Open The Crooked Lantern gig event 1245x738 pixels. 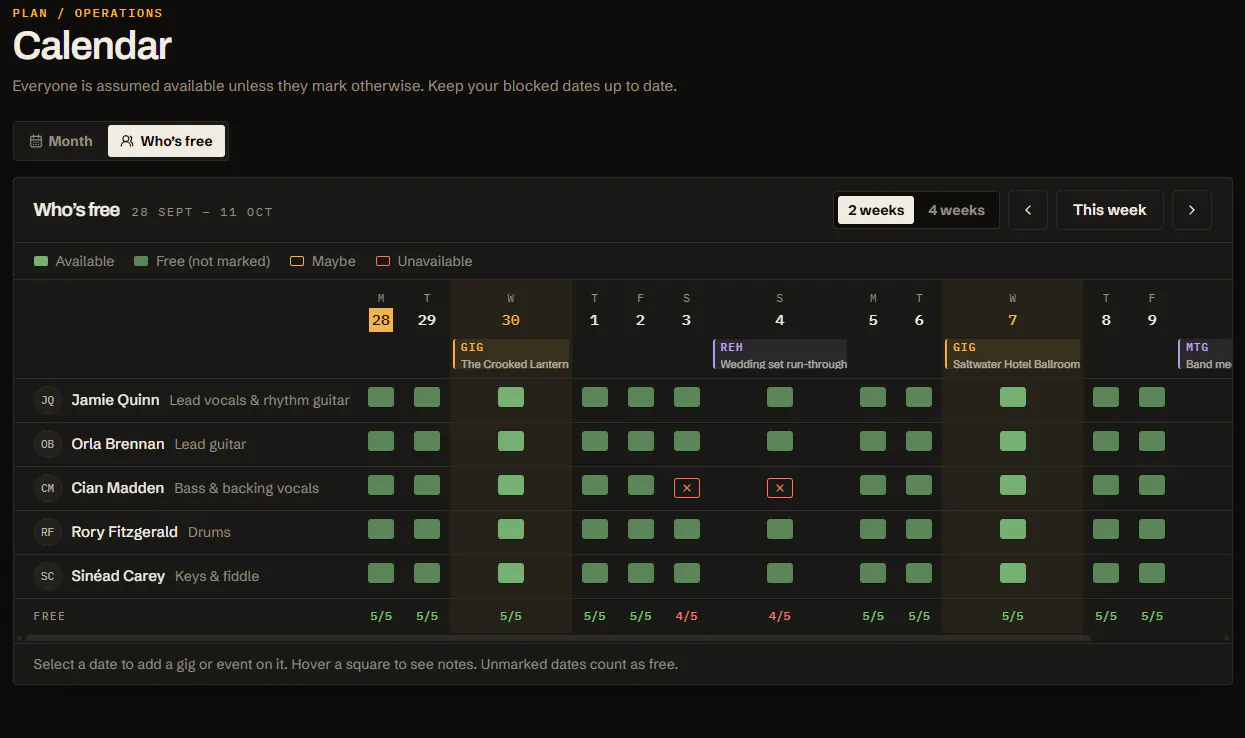click(x=511, y=355)
